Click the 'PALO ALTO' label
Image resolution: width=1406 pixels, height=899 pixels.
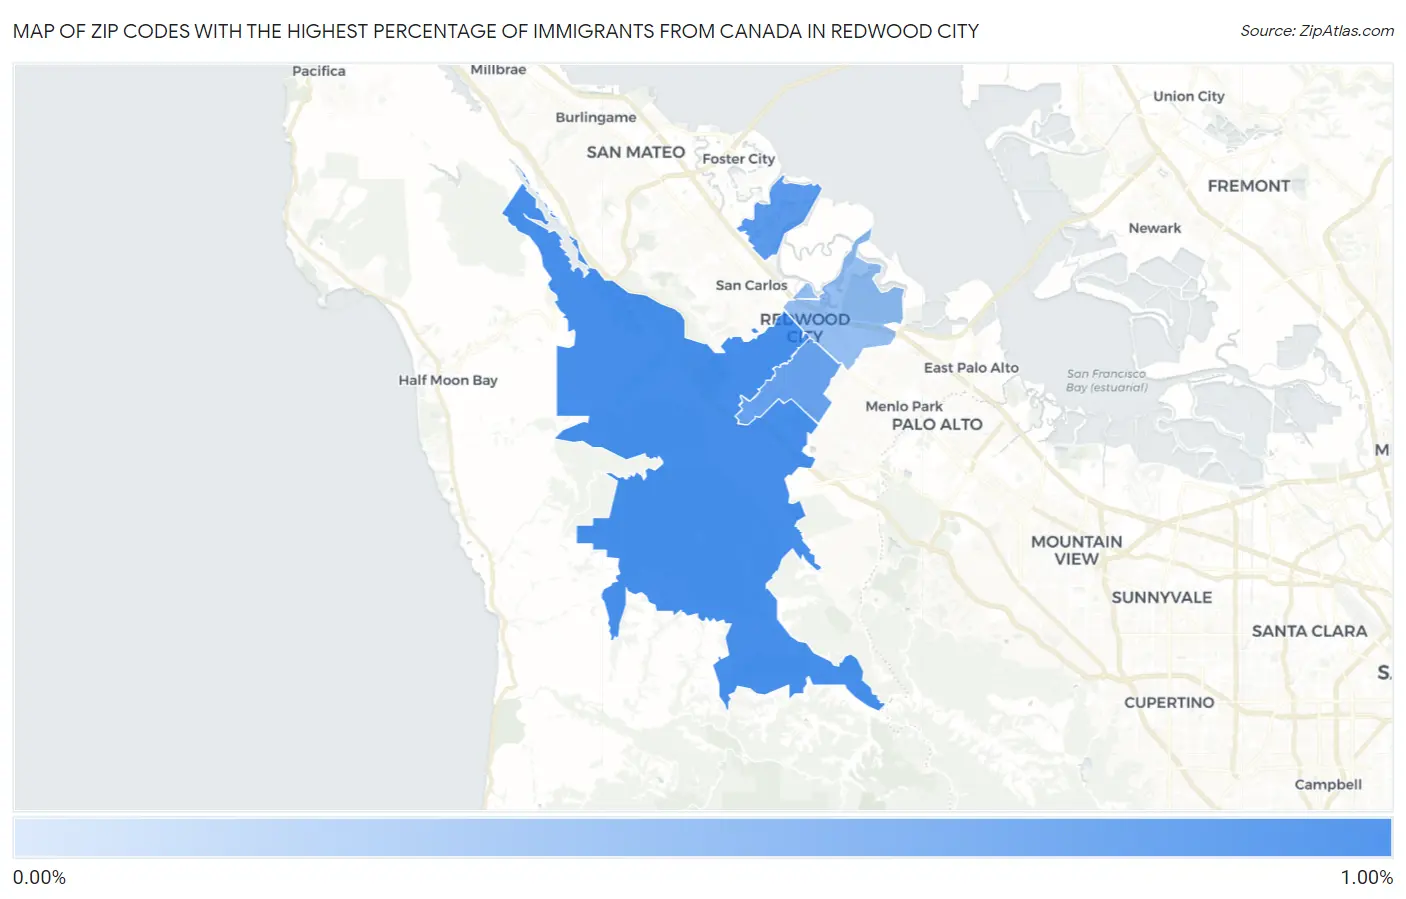[937, 424]
